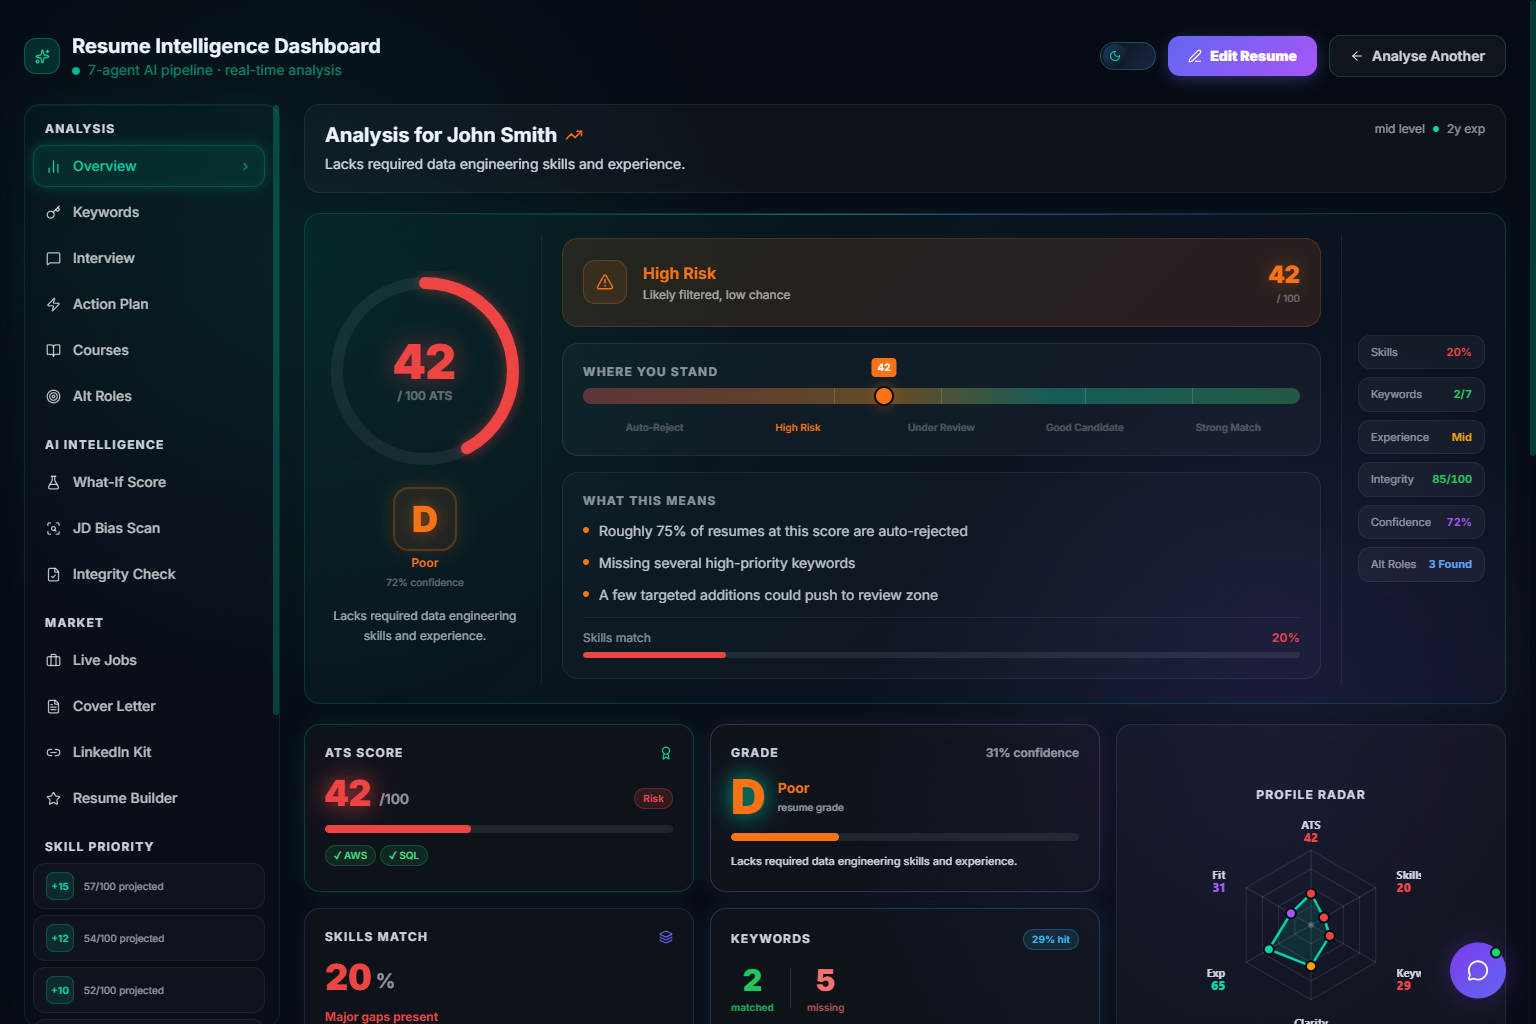Click the 2 matched keywords count
The image size is (1536, 1024).
(x=752, y=980)
